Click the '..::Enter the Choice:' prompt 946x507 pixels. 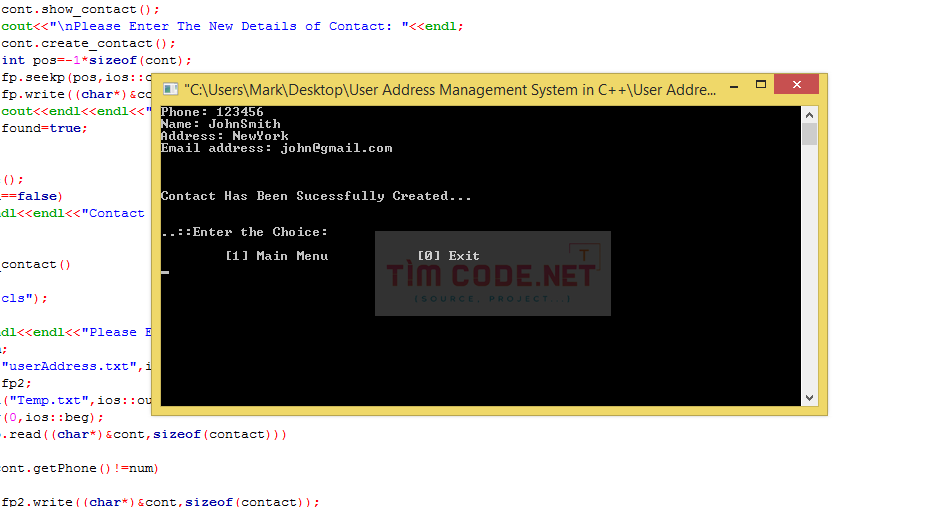[x=244, y=232]
